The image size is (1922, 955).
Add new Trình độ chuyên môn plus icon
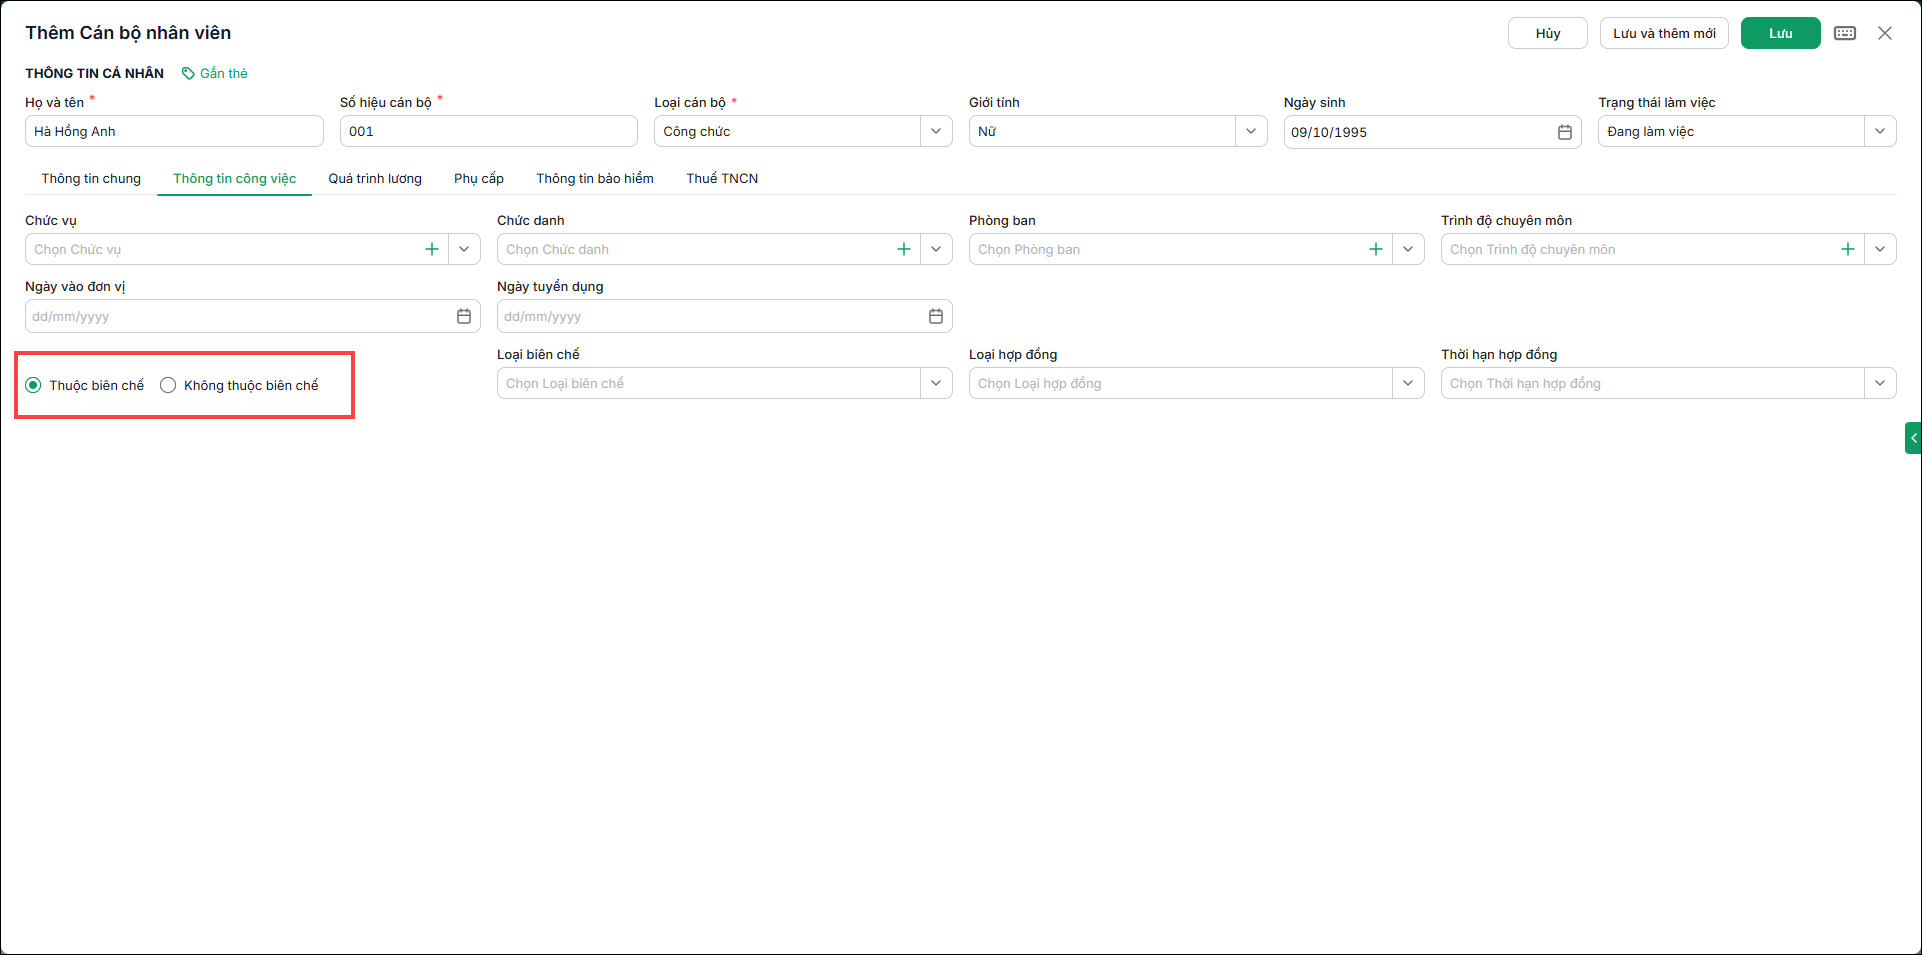[x=1848, y=249]
